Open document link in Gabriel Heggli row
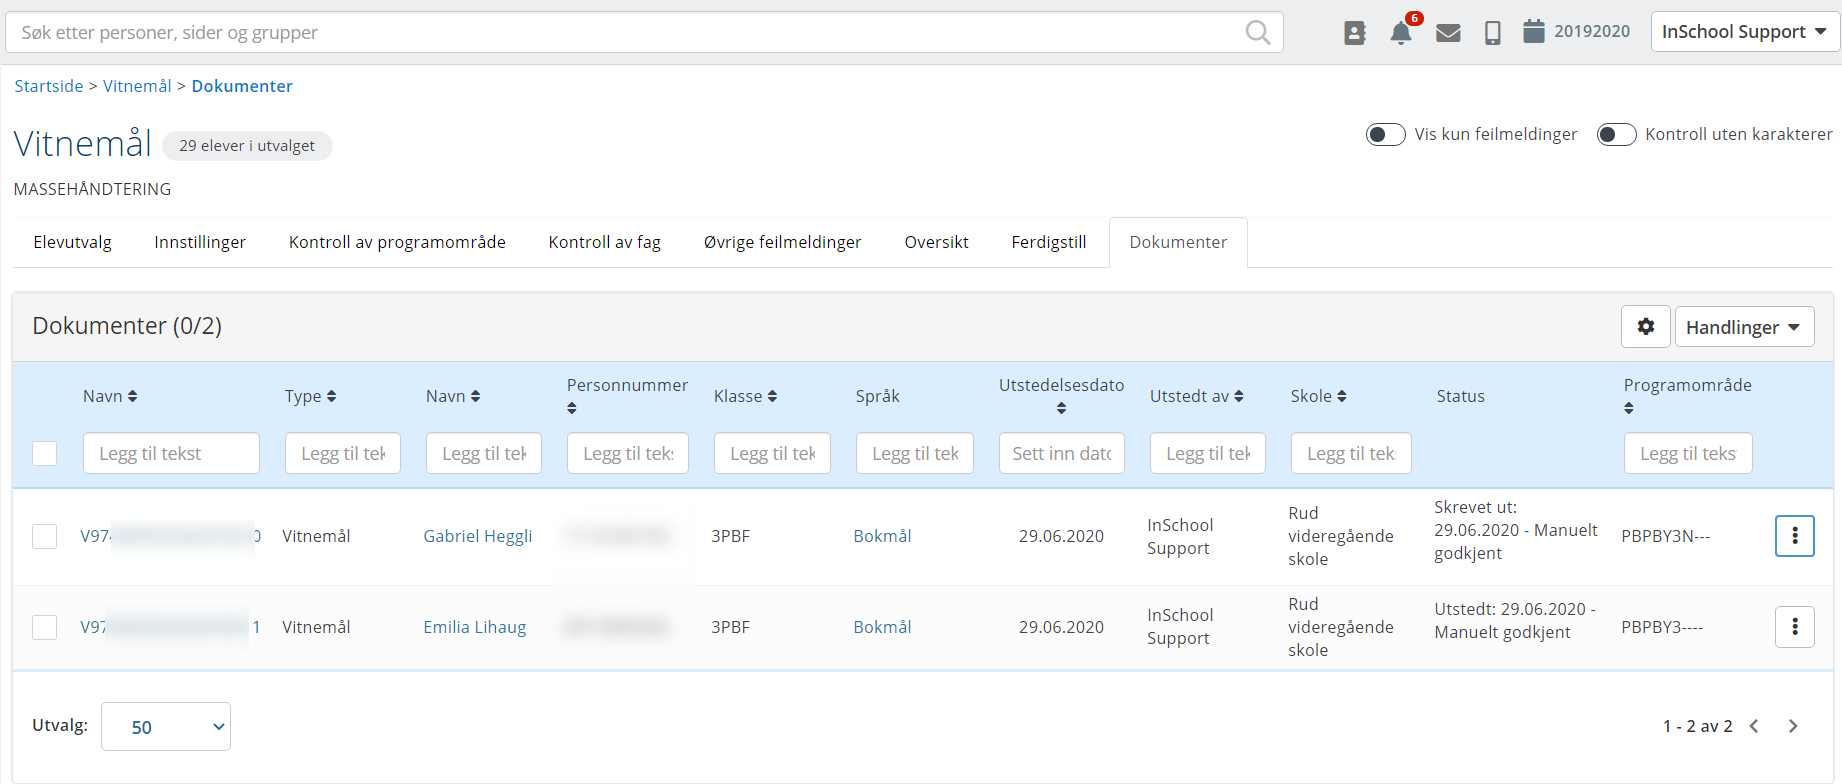This screenshot has width=1842, height=784. (x=171, y=536)
